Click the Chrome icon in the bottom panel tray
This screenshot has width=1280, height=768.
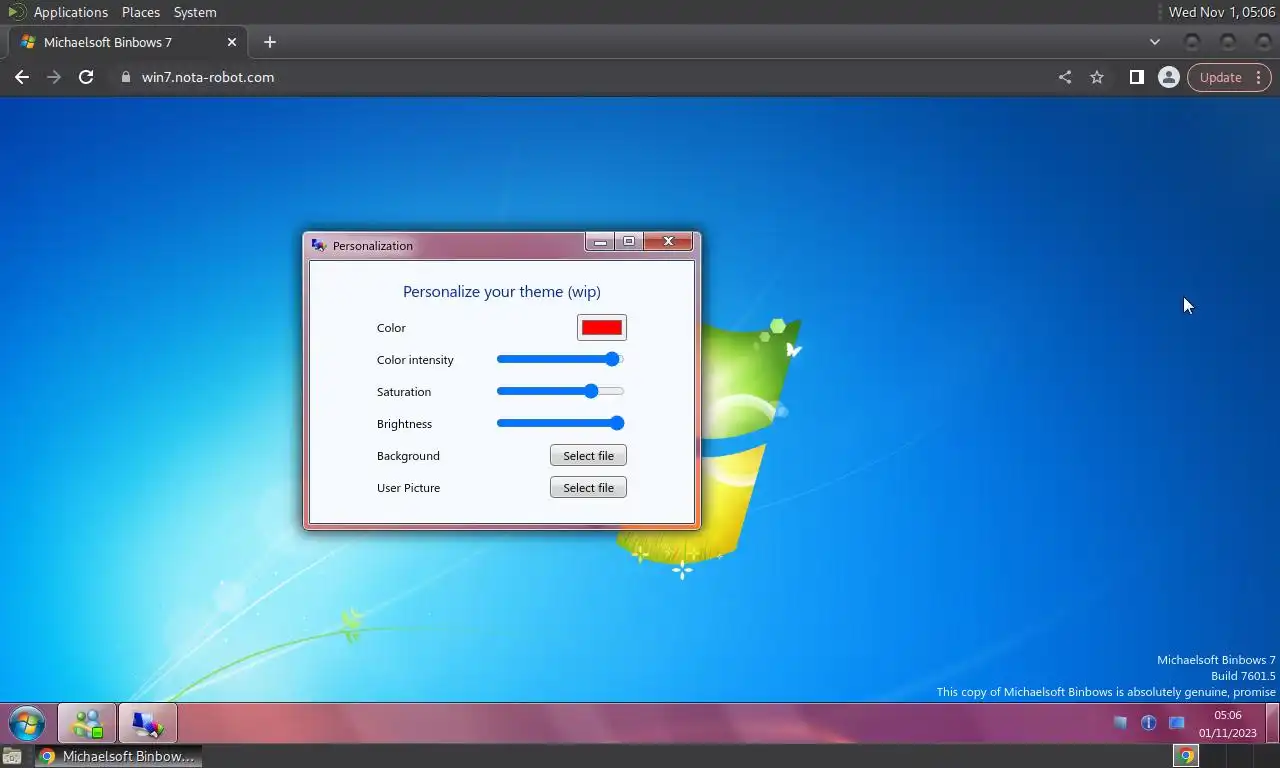pyautogui.click(x=1186, y=756)
